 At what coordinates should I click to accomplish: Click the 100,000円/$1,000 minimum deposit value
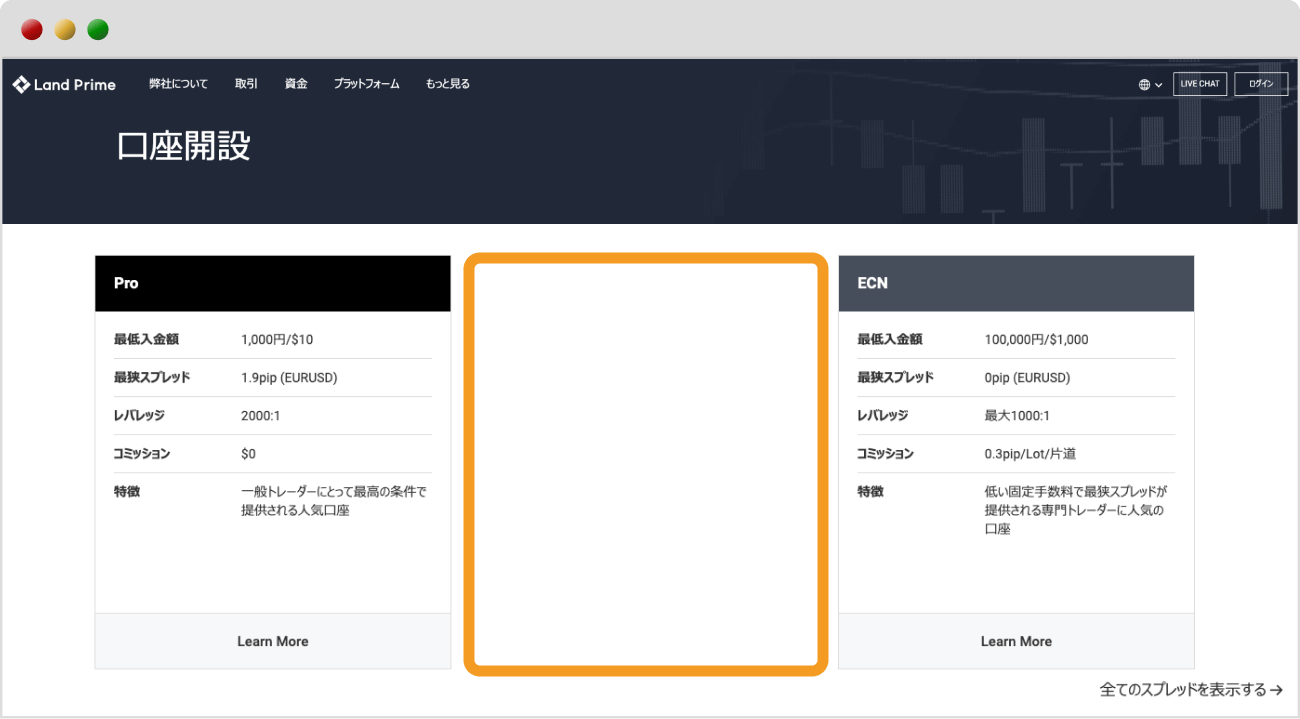pos(1037,340)
